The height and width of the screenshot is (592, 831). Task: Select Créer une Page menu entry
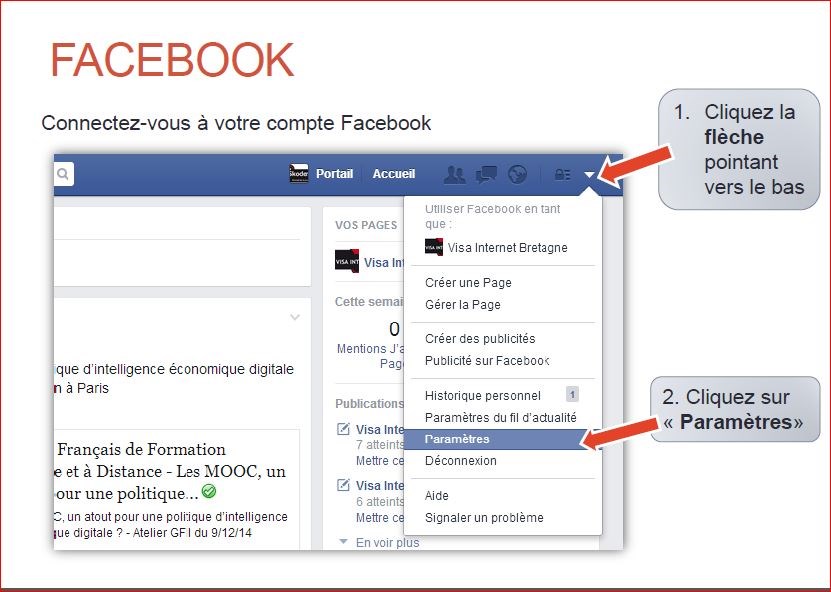(468, 282)
